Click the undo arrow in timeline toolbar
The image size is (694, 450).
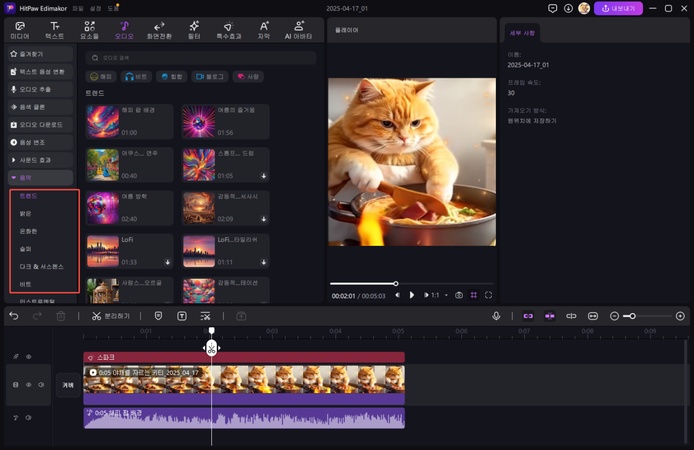pos(14,316)
